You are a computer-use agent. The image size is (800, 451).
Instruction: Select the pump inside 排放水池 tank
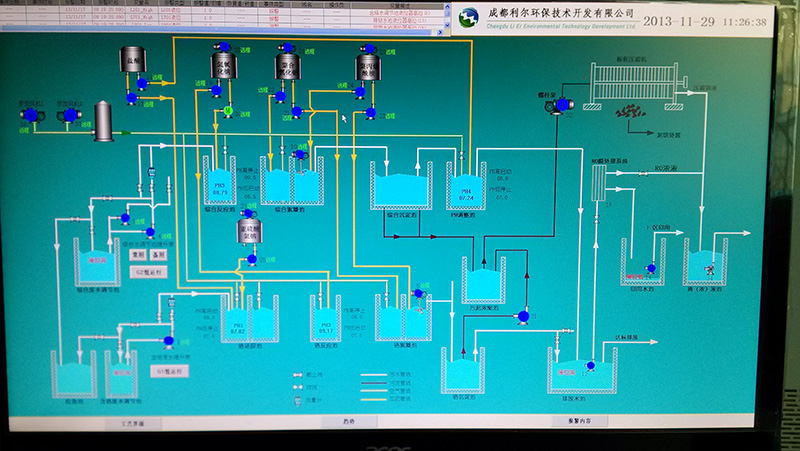[591, 366]
